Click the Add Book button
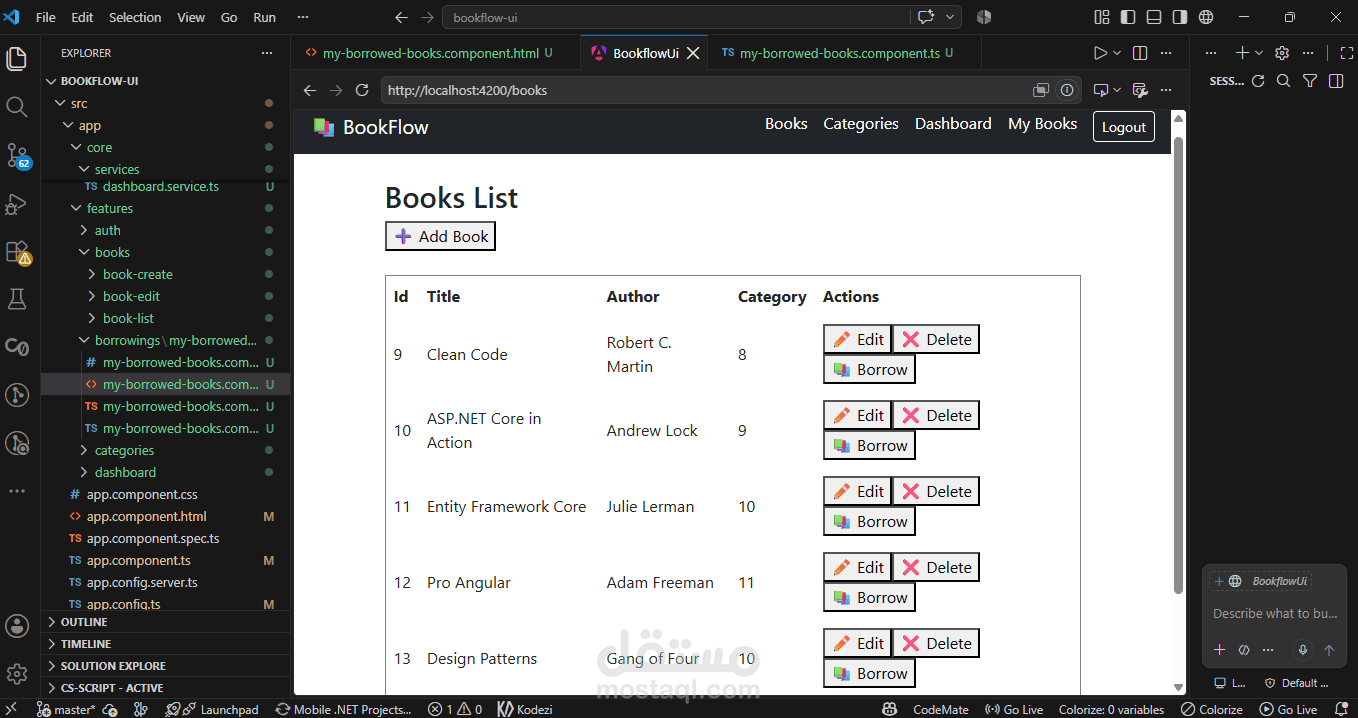The height and width of the screenshot is (718, 1358). pyautogui.click(x=440, y=236)
